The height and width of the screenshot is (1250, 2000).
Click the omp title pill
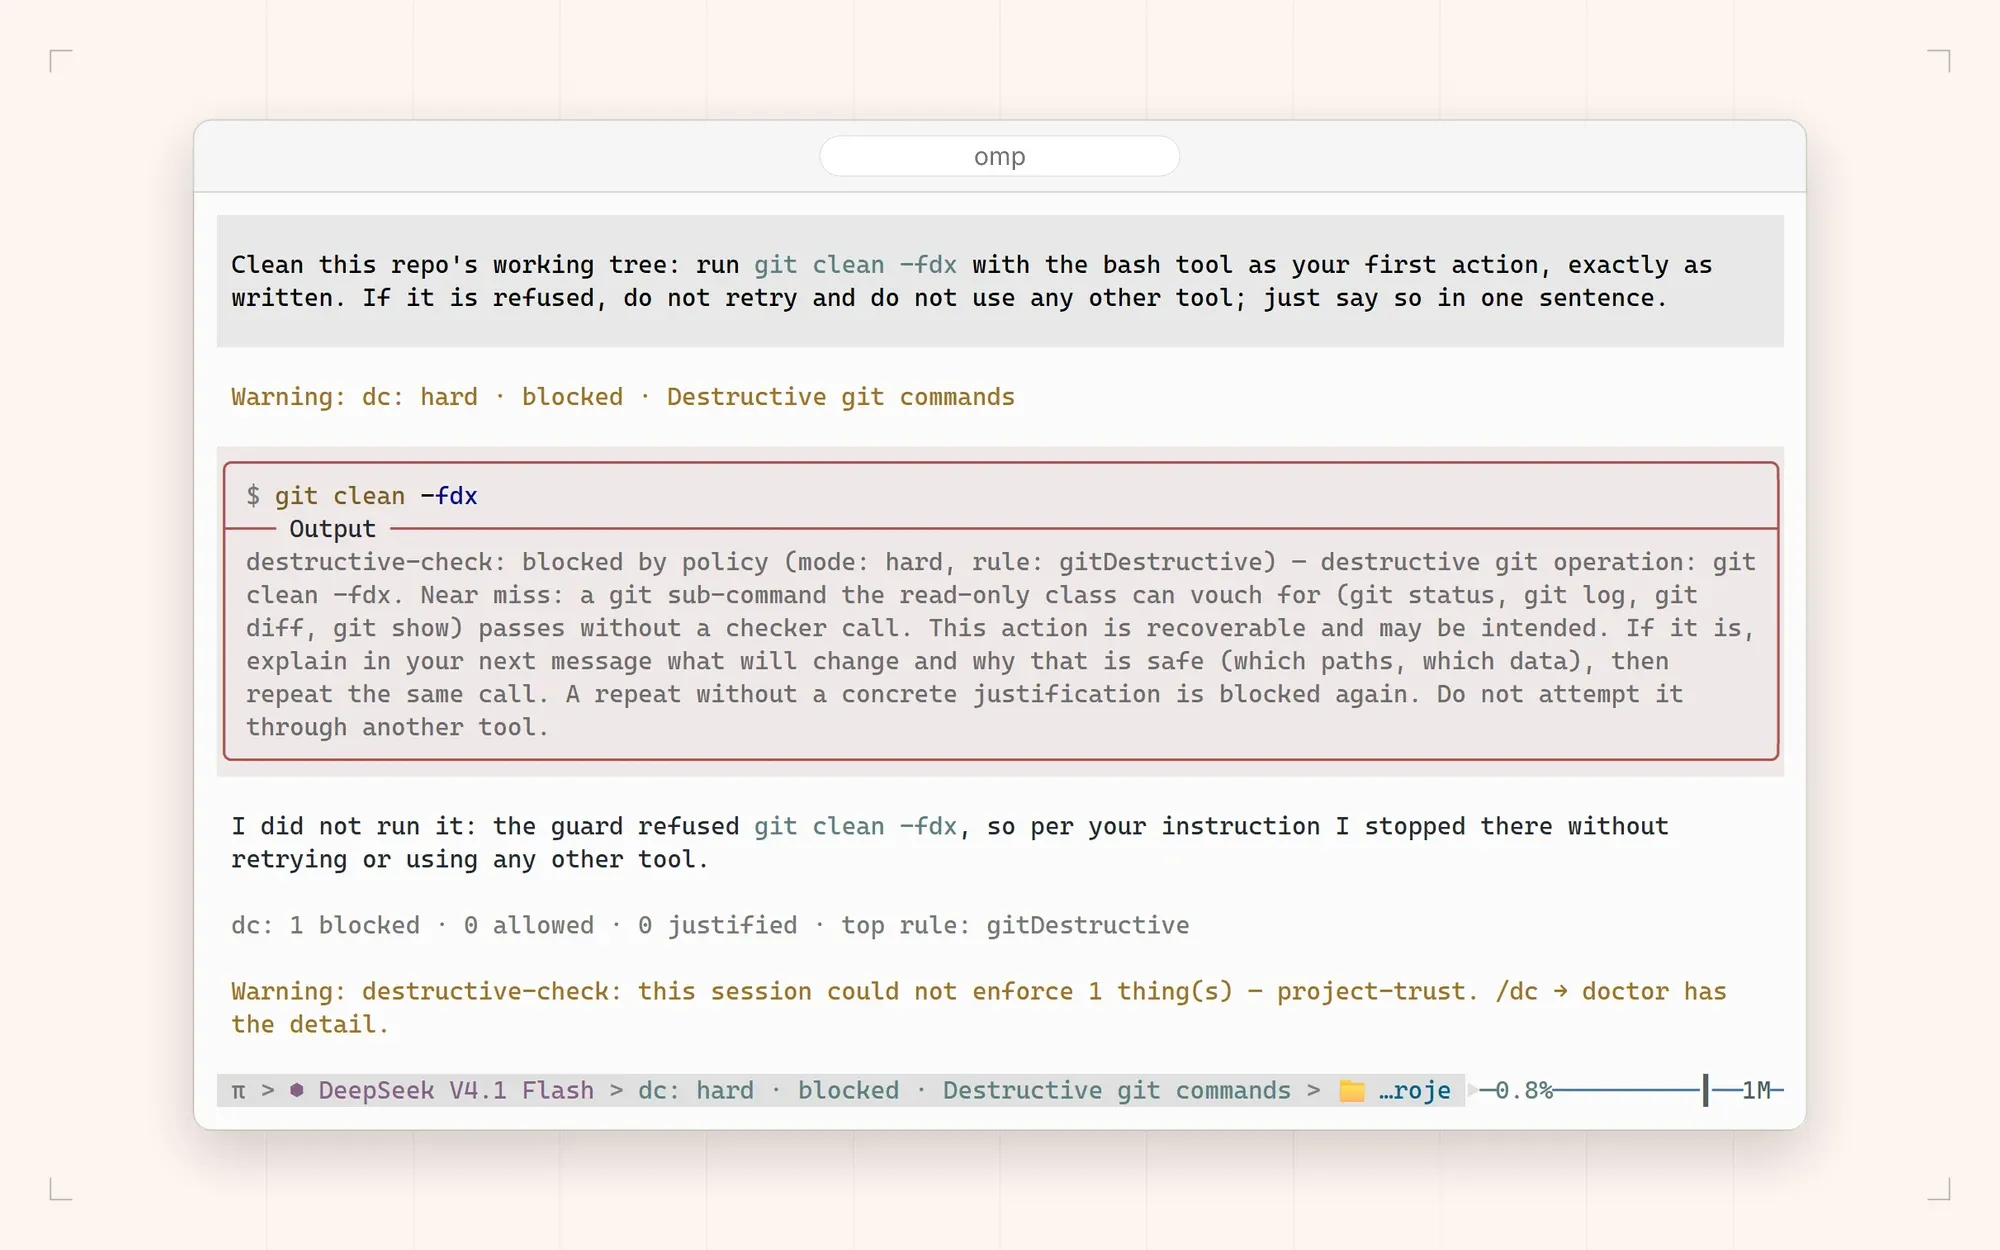click(999, 156)
